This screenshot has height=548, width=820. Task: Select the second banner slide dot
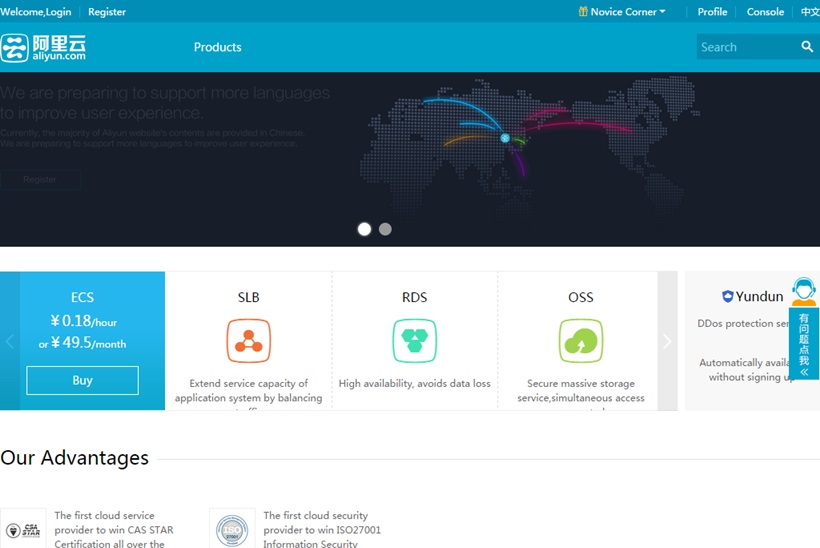pyautogui.click(x=385, y=229)
